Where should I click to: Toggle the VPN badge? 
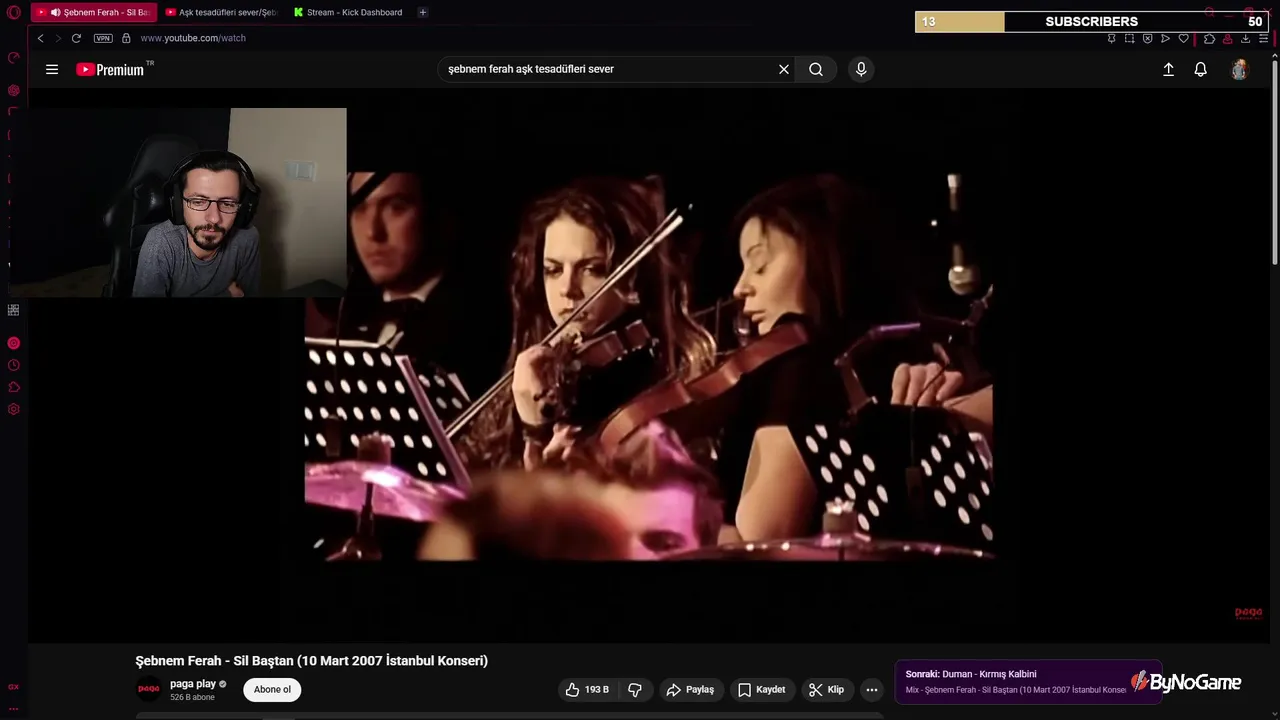tap(103, 38)
